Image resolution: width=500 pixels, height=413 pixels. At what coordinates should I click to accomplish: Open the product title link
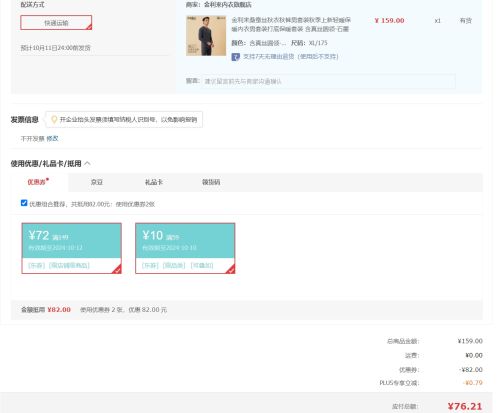291,25
